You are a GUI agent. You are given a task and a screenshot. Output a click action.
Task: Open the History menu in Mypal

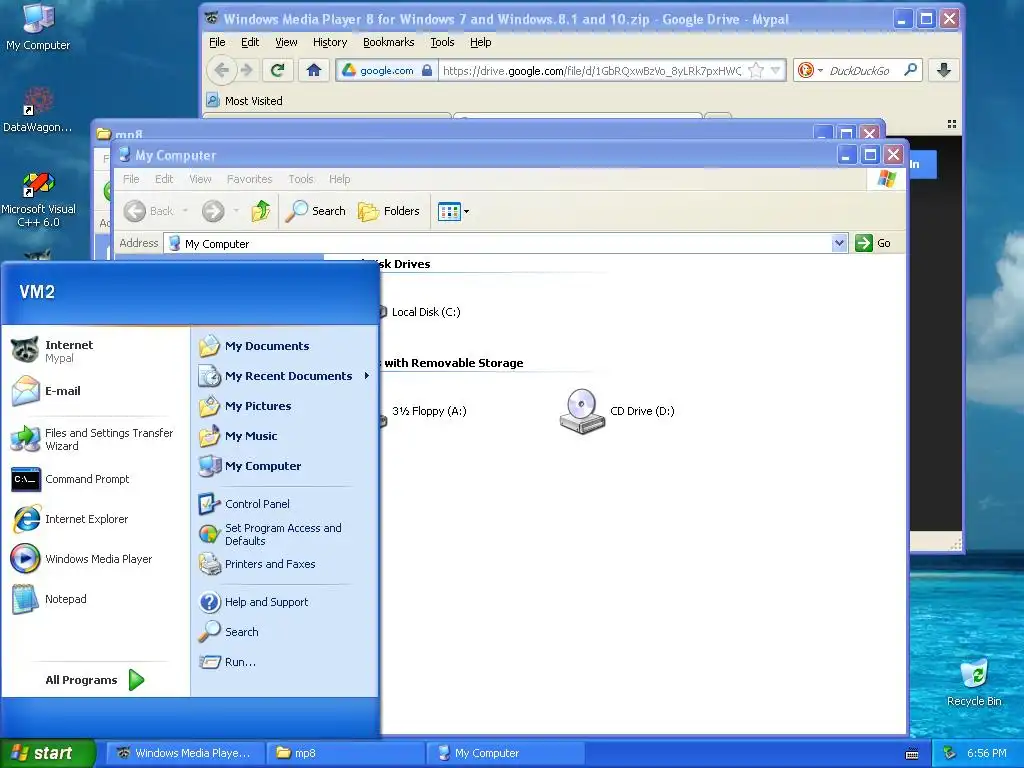tap(330, 42)
